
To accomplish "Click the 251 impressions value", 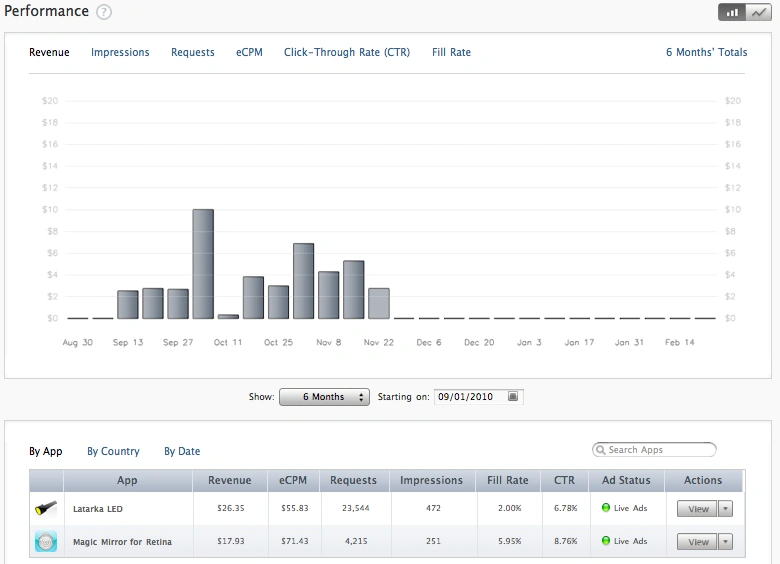I will pos(433,541).
